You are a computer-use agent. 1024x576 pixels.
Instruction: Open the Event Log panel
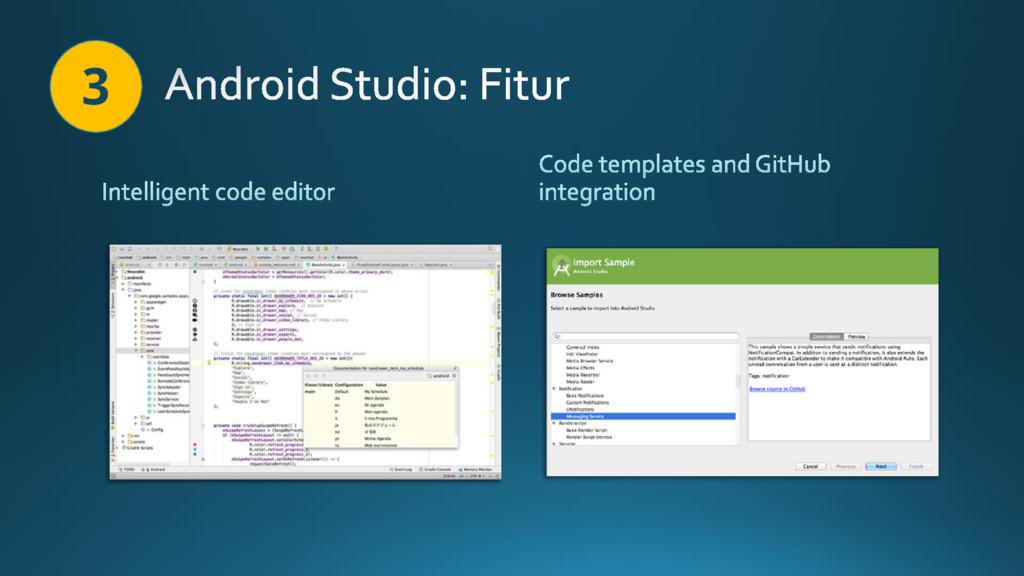click(401, 470)
